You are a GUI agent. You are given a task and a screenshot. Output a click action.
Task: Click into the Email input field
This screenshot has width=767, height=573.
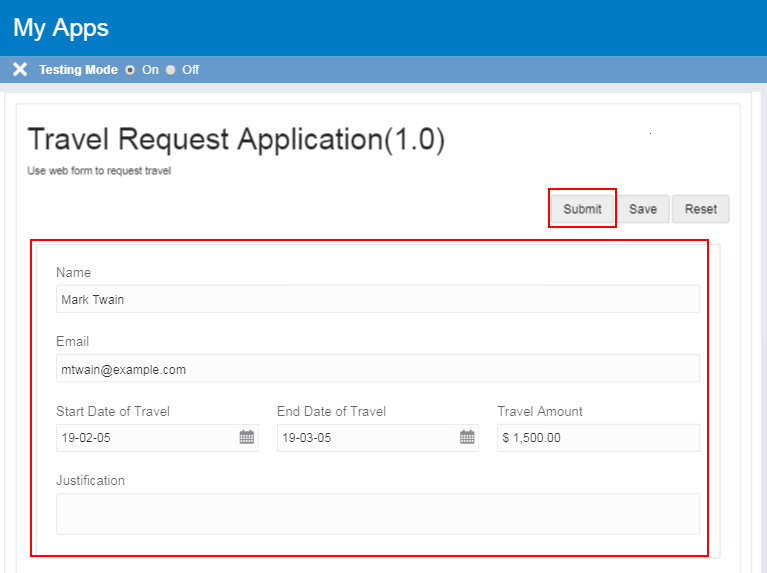(x=377, y=369)
